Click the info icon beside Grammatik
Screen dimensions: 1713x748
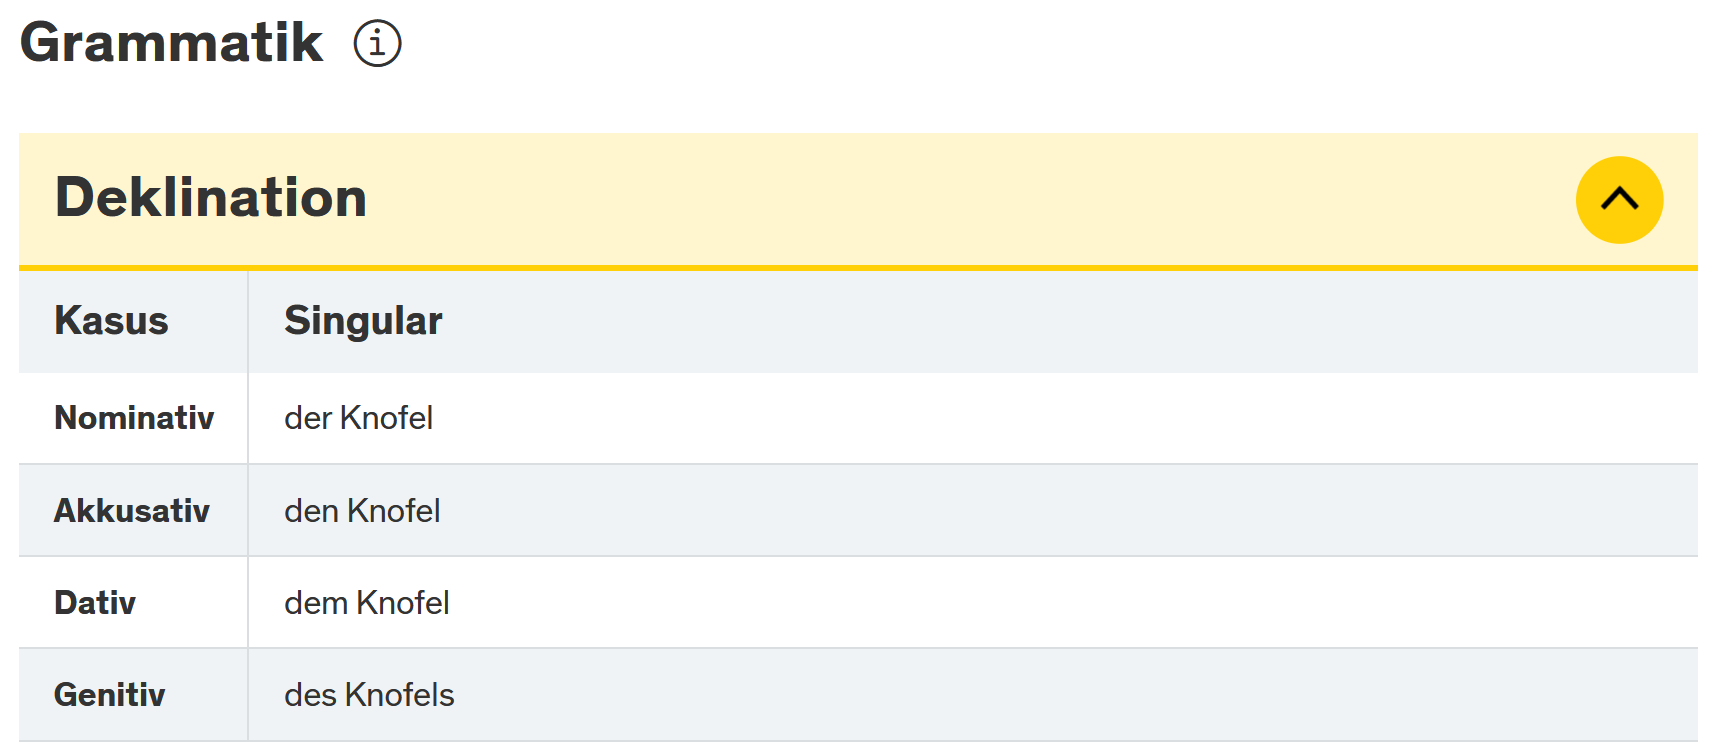pos(377,43)
